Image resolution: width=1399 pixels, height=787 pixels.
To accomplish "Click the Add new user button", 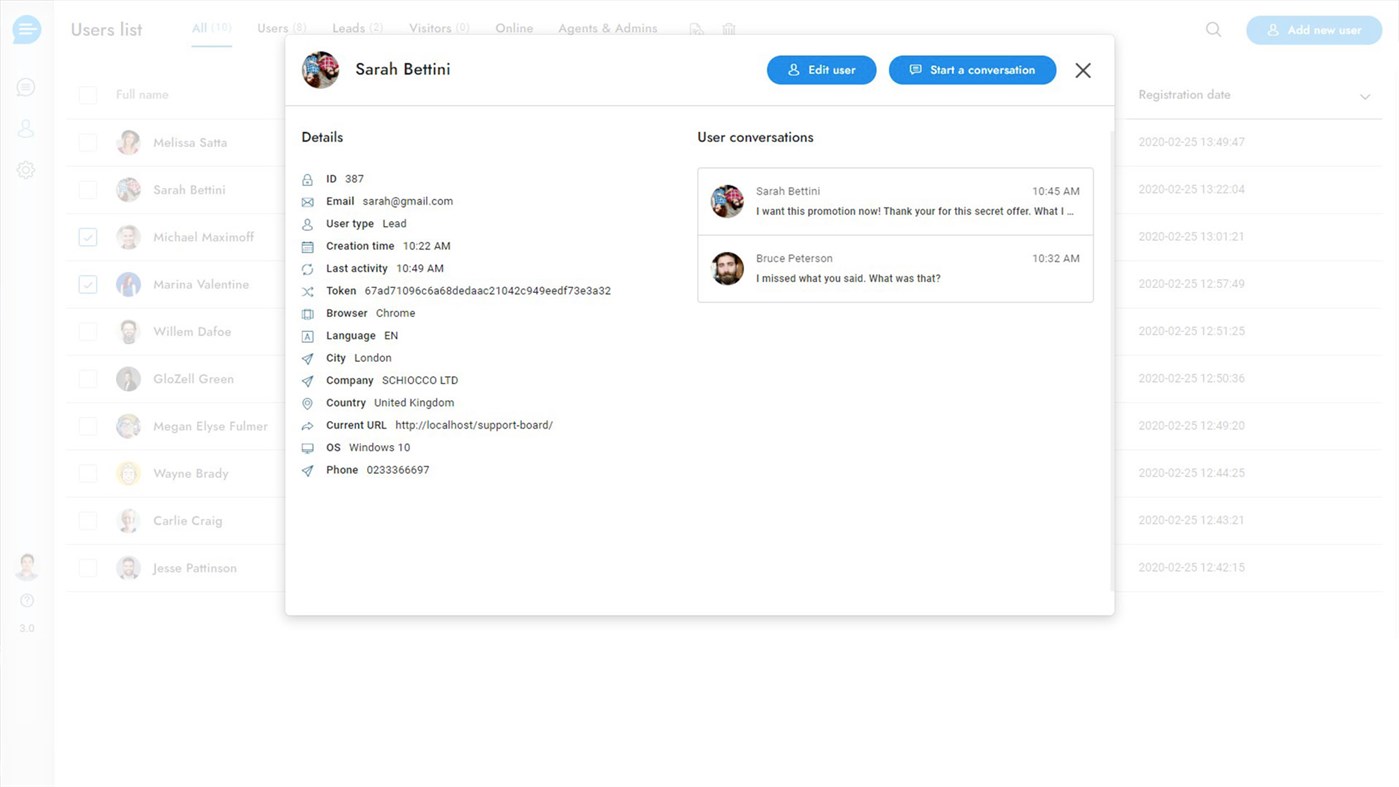I will (x=1314, y=30).
